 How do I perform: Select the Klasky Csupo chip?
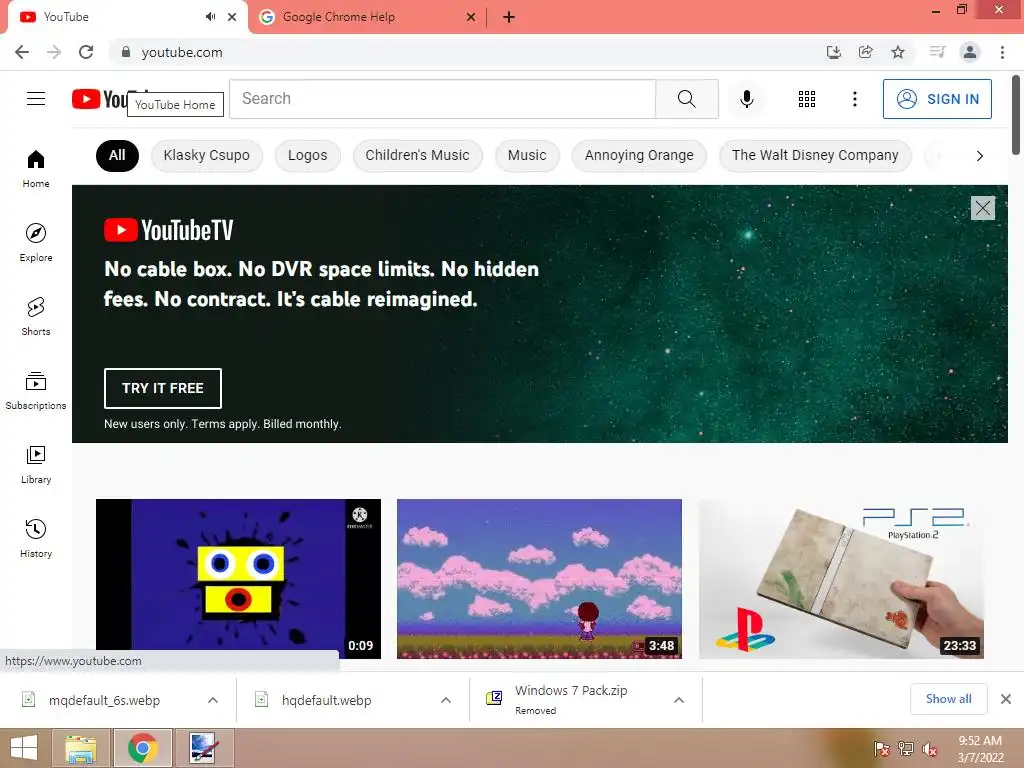point(206,155)
